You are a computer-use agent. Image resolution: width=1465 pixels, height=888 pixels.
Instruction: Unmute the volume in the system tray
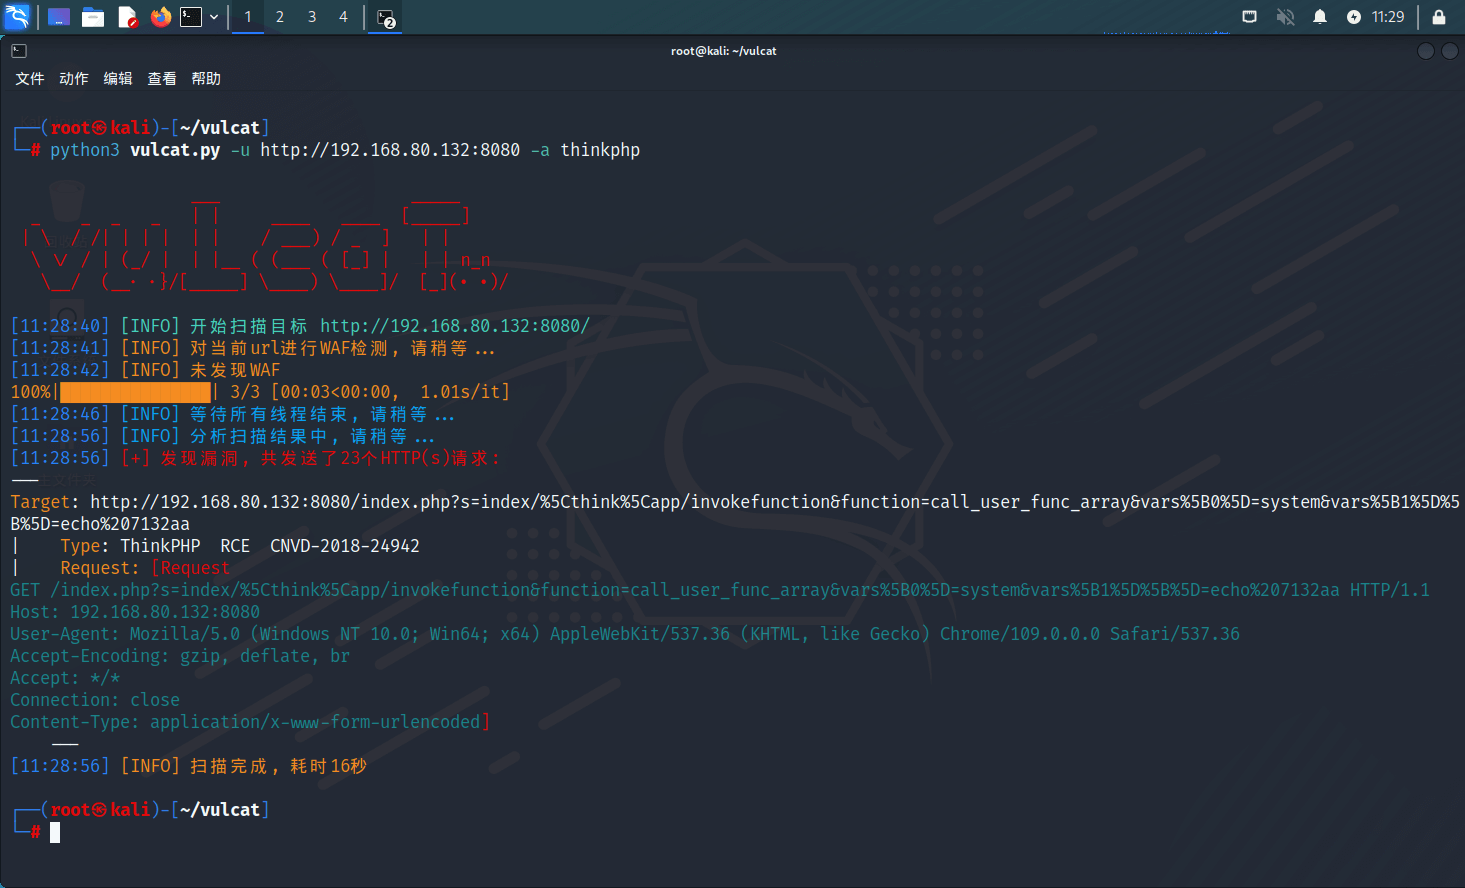point(1285,17)
